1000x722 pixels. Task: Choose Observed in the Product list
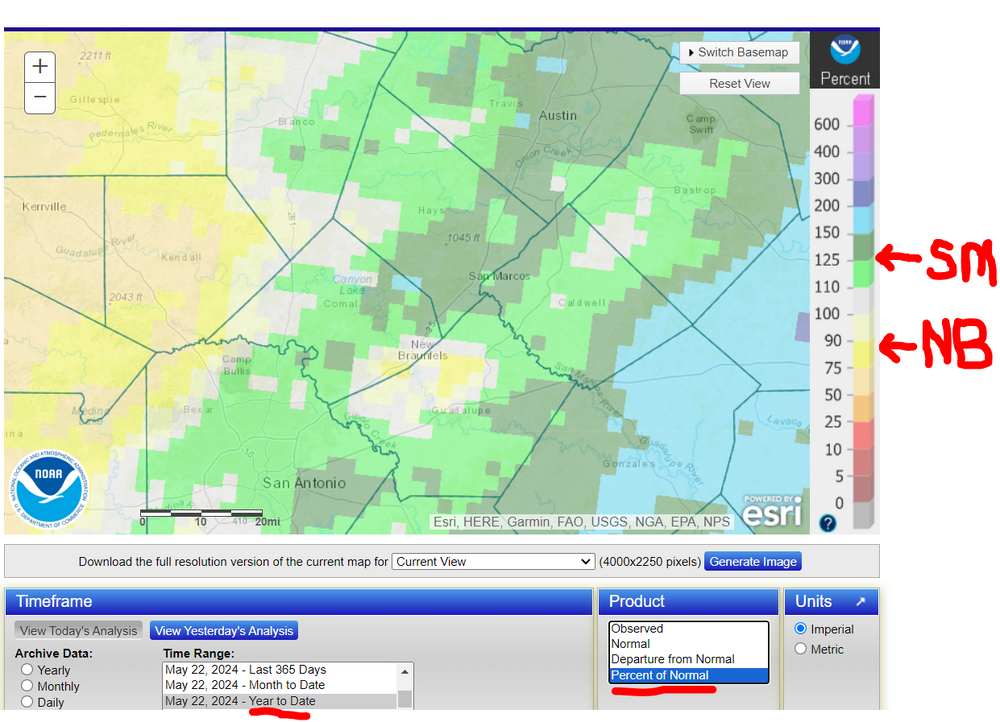click(637, 629)
